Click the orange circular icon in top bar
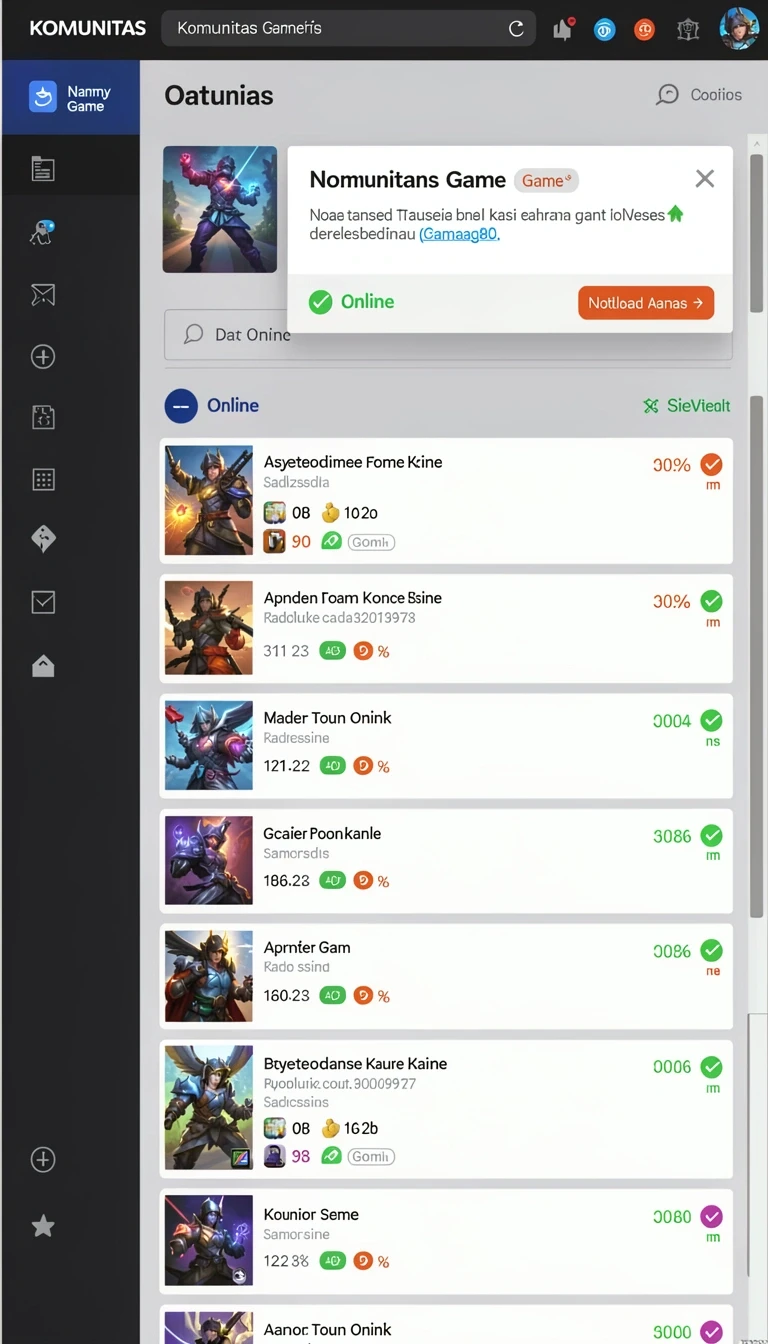 [645, 30]
